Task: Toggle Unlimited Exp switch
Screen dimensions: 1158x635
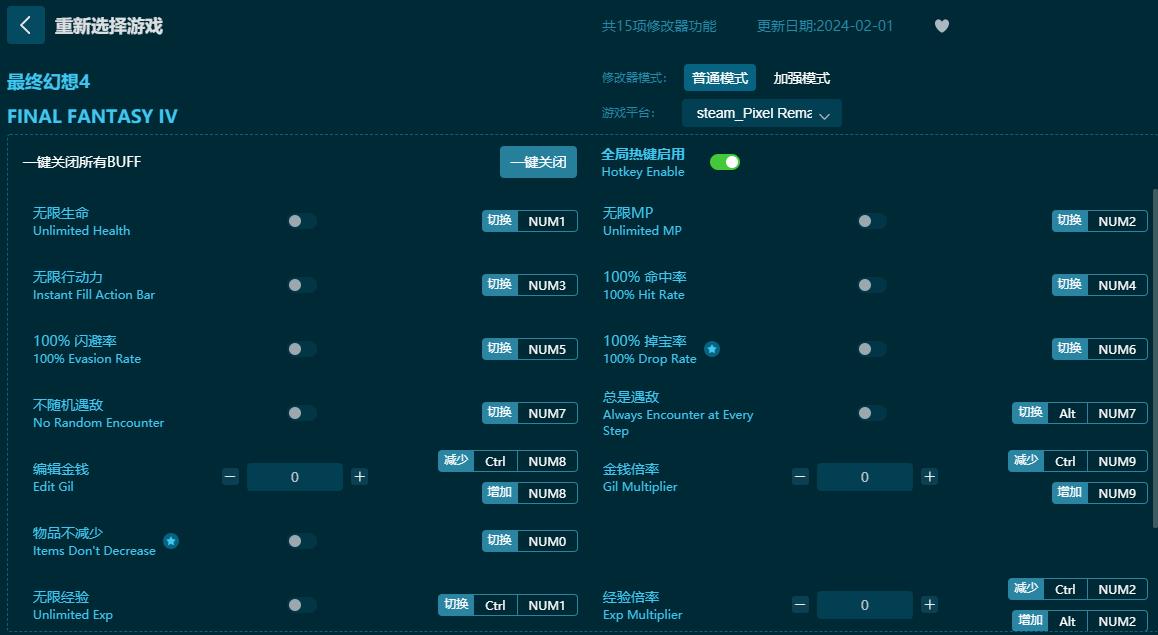Action: (x=302, y=605)
